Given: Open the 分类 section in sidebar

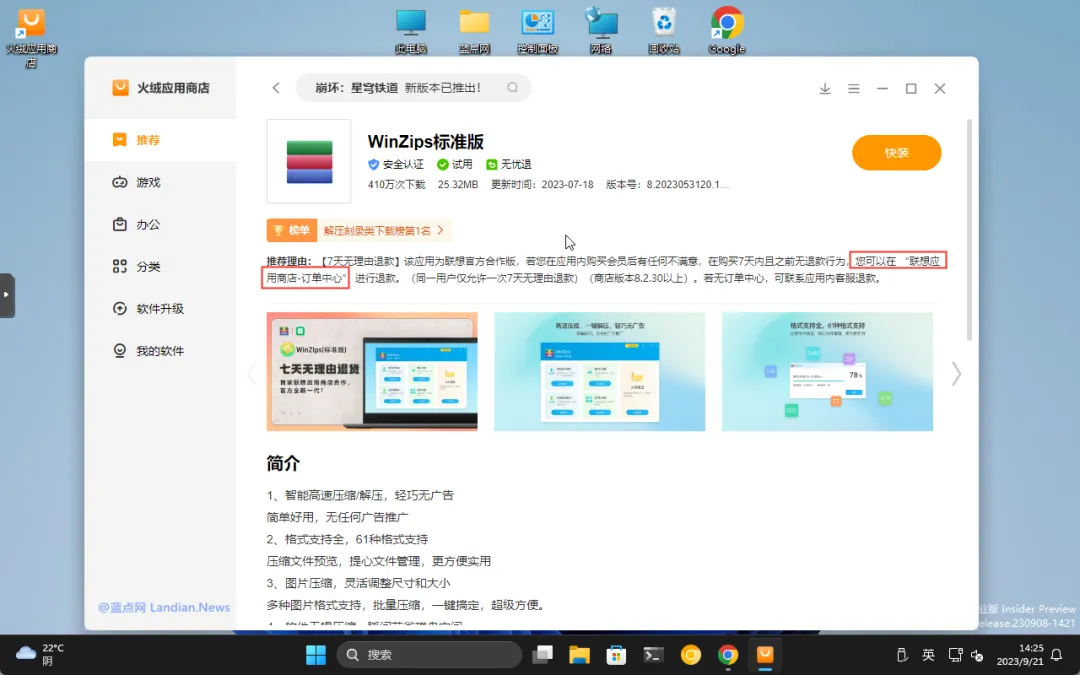Looking at the screenshot, I should (x=160, y=267).
